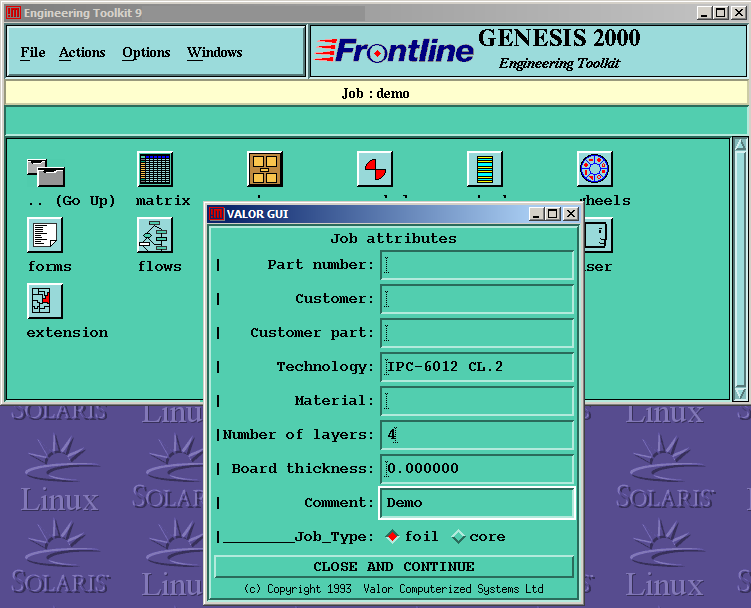
Task: Maximize the Engineering Toolkit 9 window
Action: 721,13
